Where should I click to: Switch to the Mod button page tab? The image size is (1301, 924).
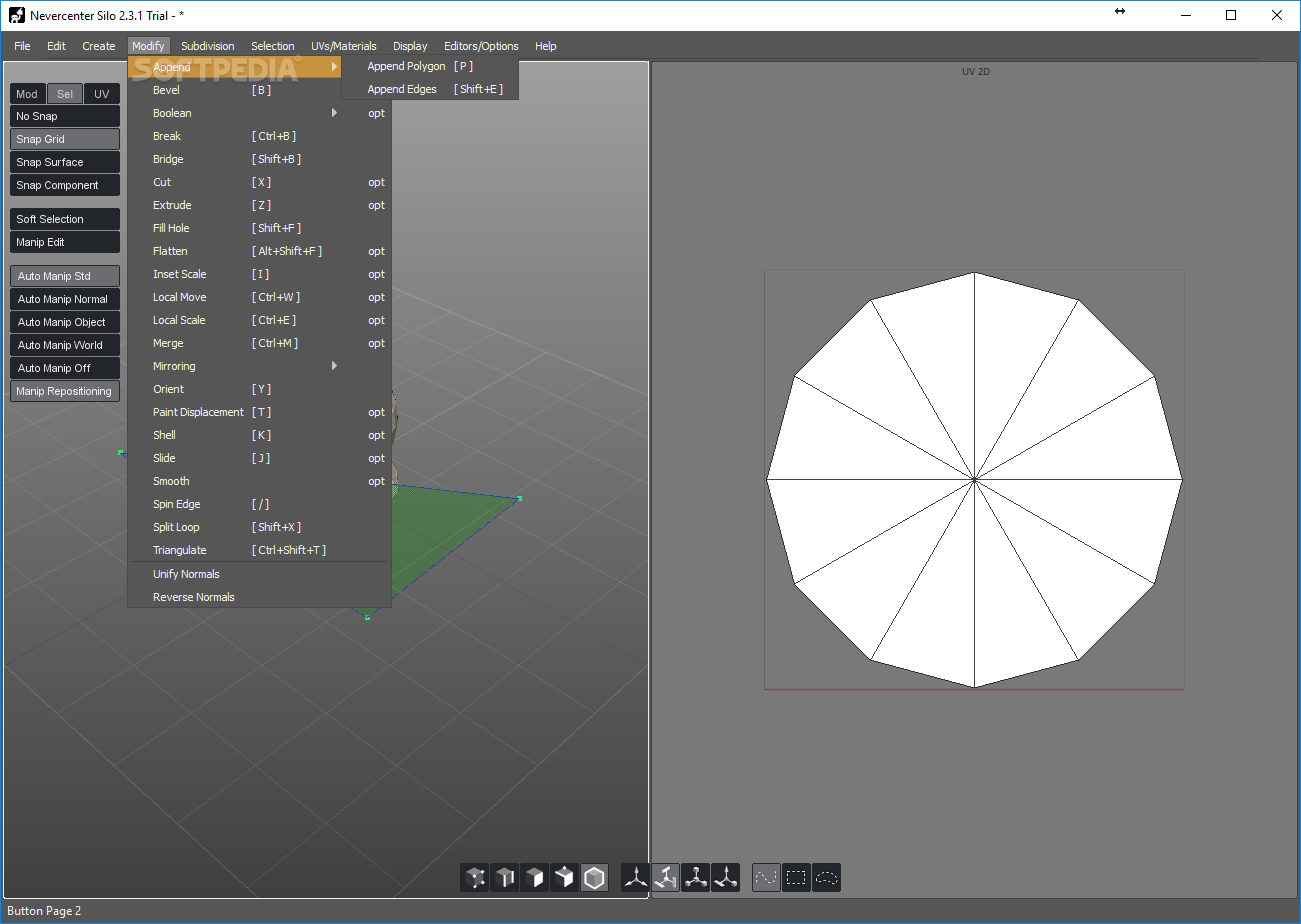pyautogui.click(x=27, y=94)
